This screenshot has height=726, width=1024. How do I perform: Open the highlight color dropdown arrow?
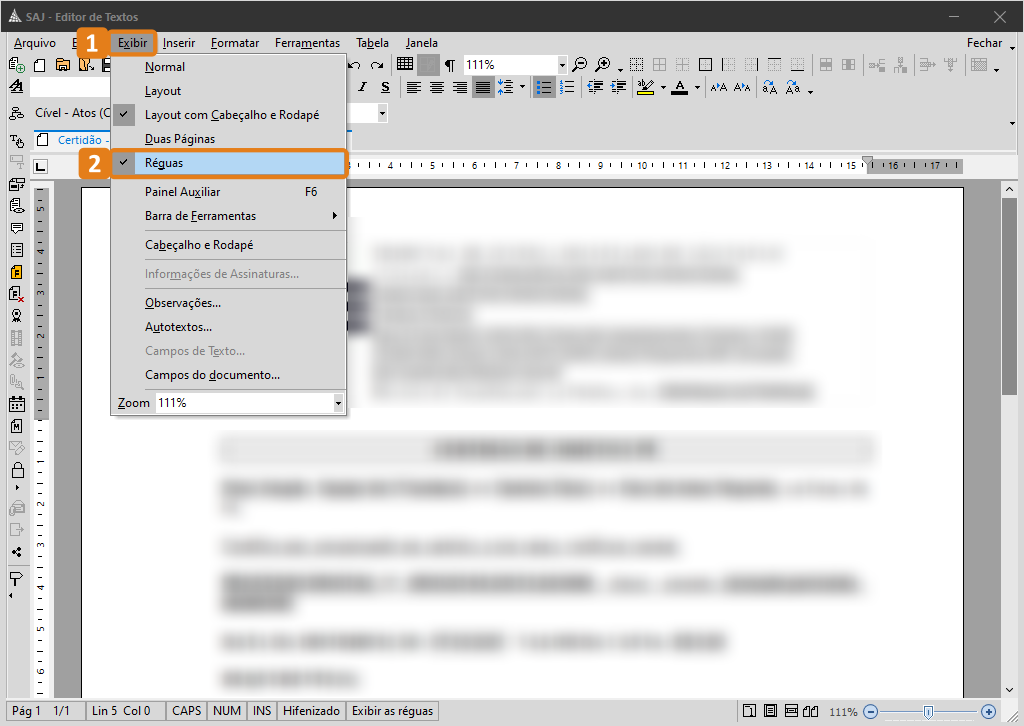(x=663, y=87)
